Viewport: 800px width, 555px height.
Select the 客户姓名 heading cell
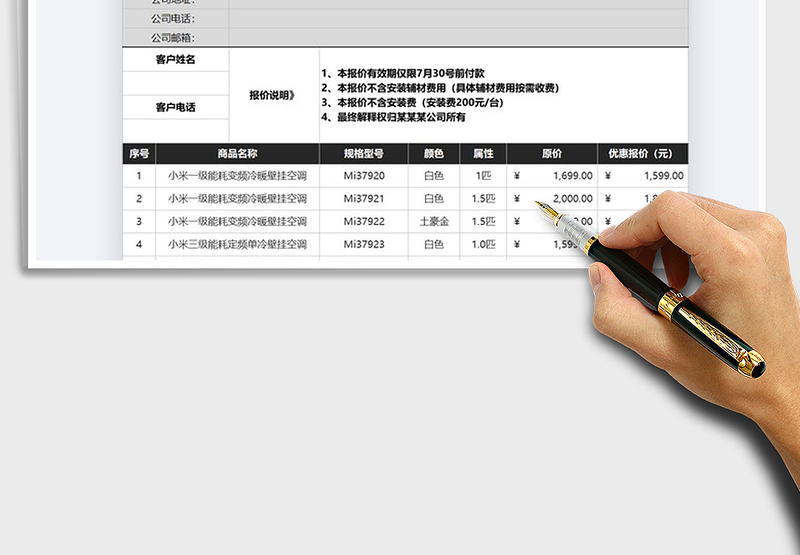pos(176,60)
